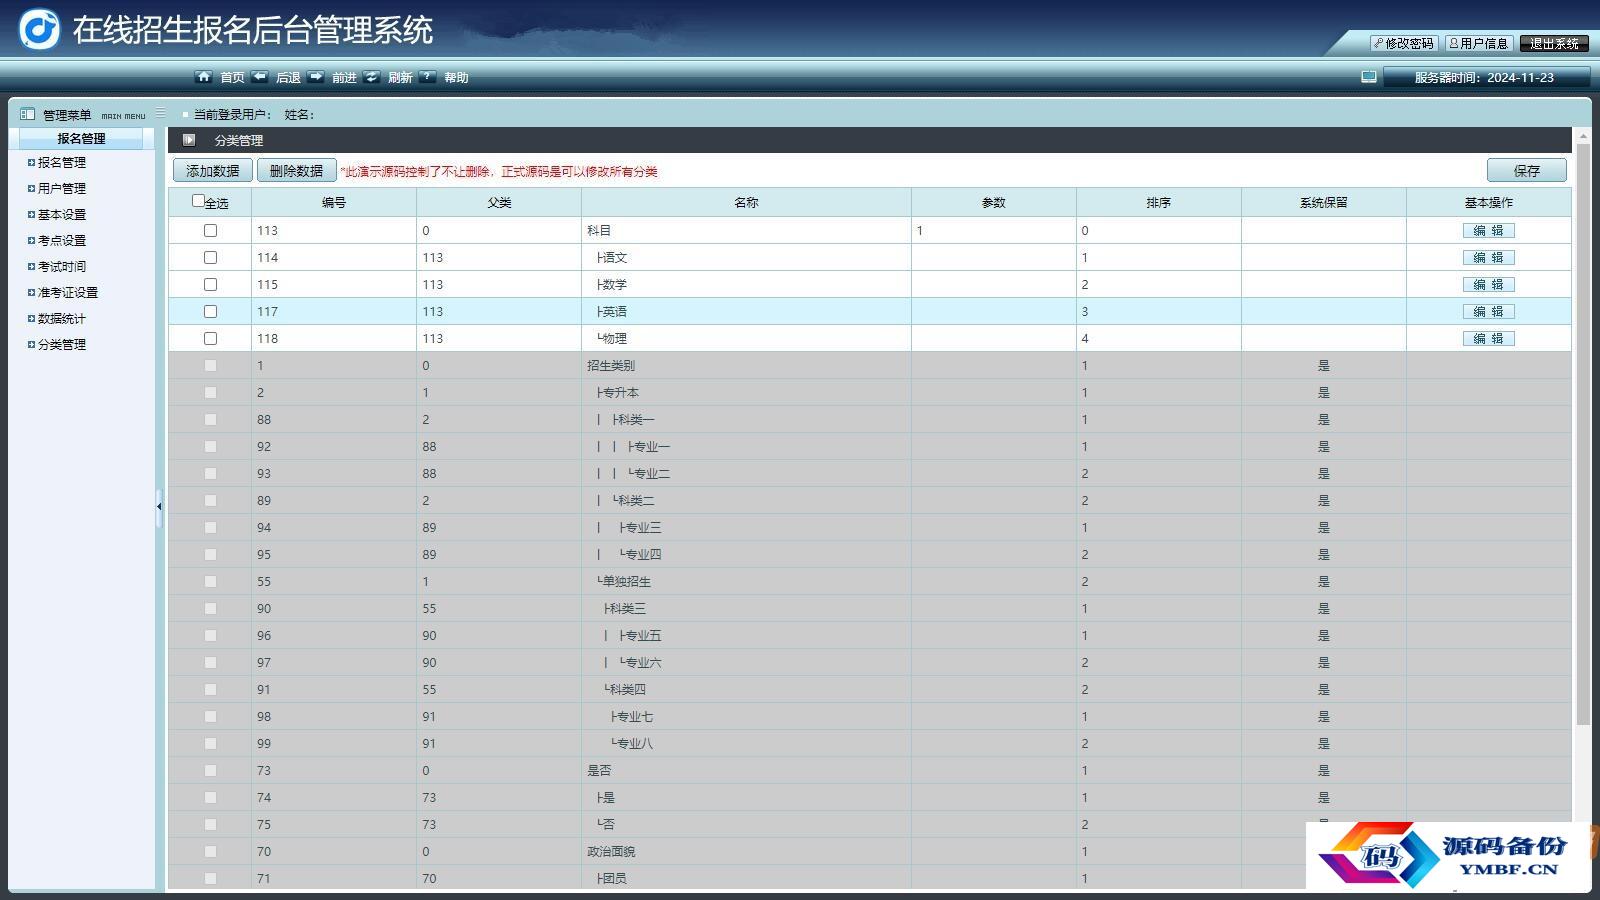Click the 修改密码 button
Image resolution: width=1600 pixels, height=900 pixels.
tap(1404, 43)
